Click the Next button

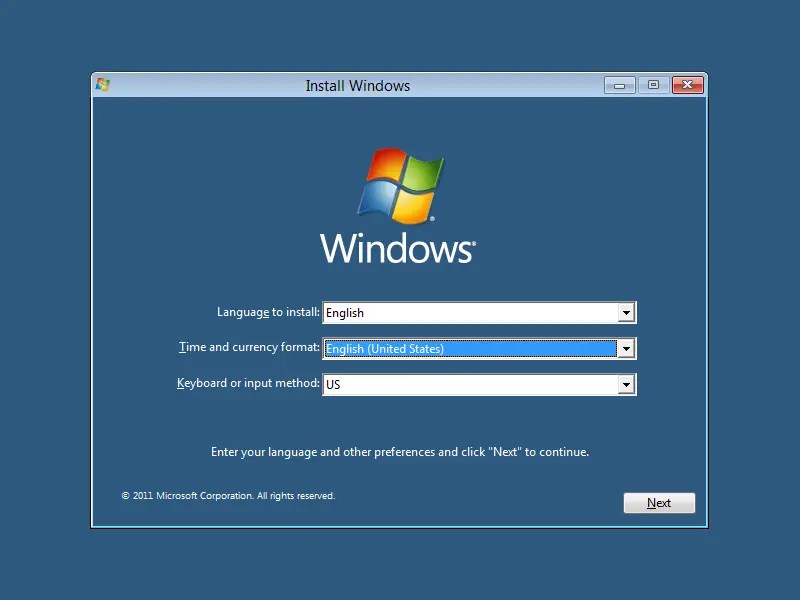659,503
